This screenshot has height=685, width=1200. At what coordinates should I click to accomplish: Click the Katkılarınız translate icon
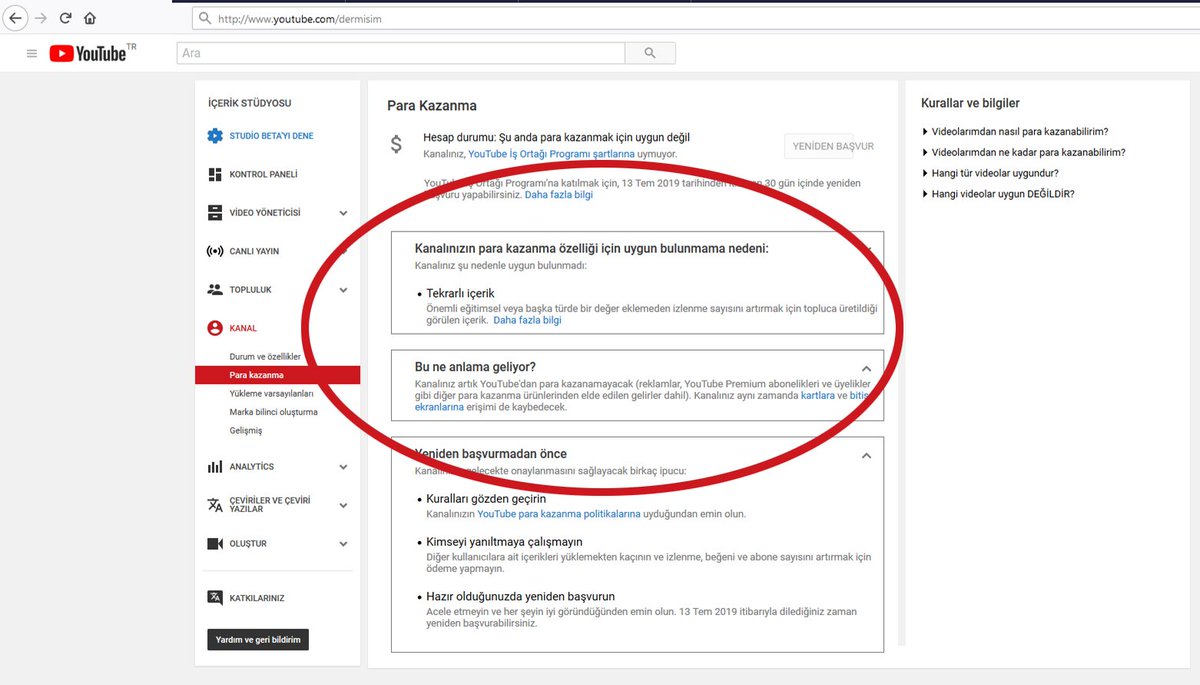[215, 598]
